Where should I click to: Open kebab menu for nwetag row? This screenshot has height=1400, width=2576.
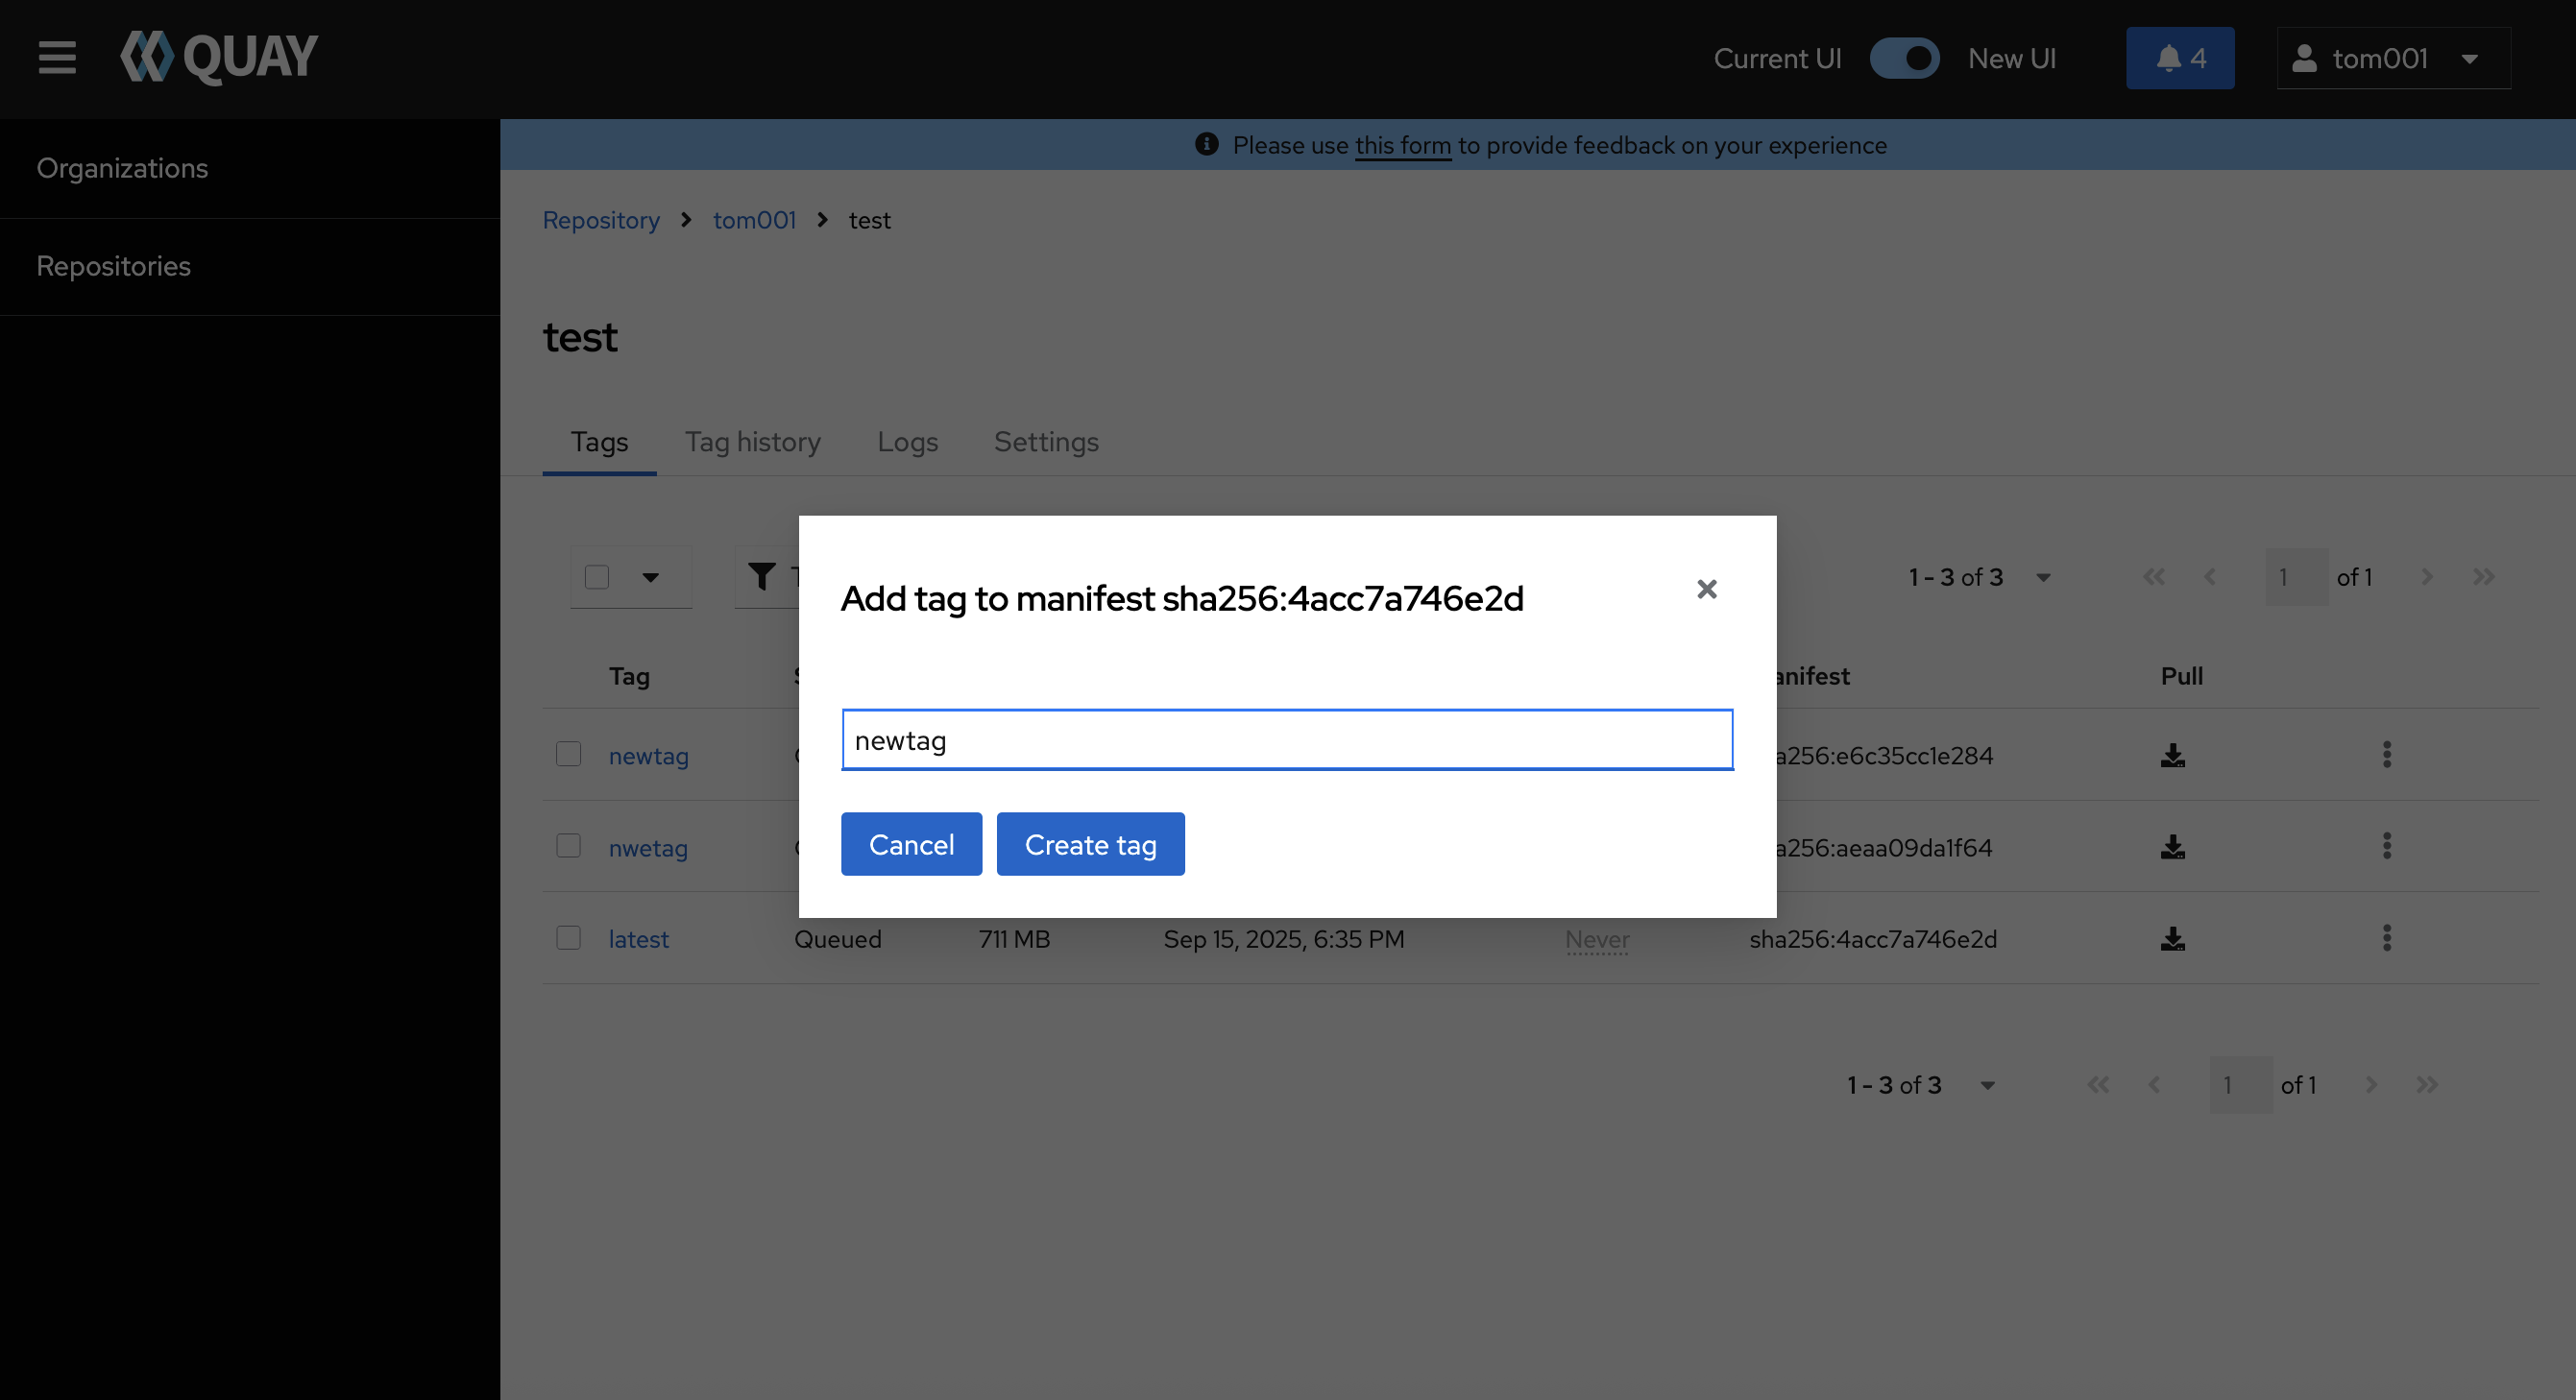(x=2386, y=847)
